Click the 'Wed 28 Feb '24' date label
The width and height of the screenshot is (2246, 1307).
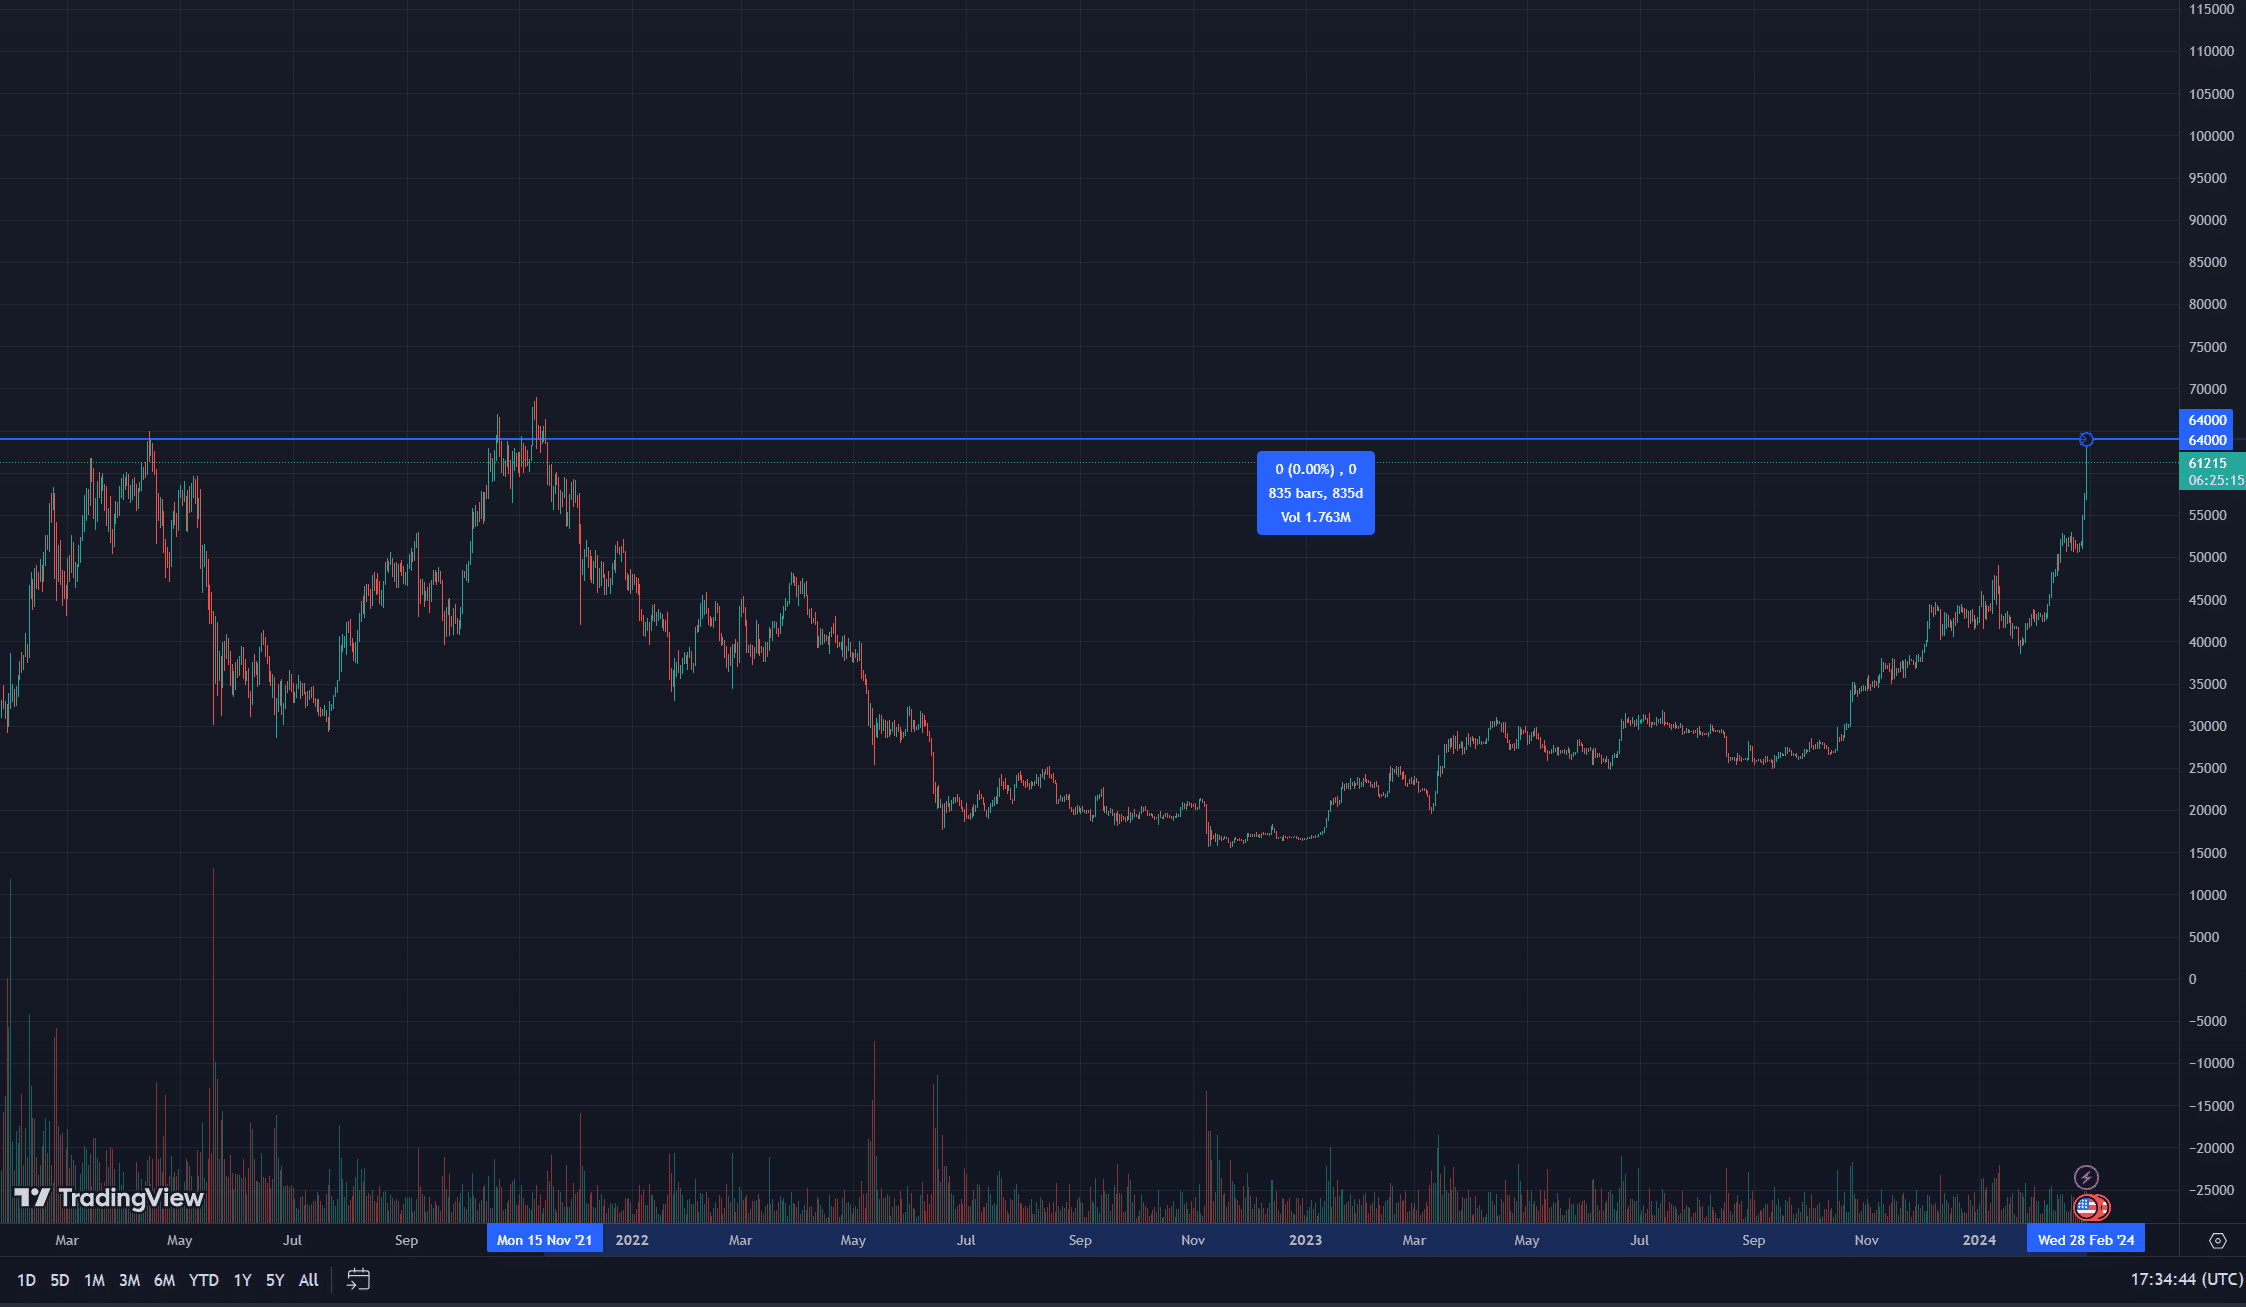point(2086,1240)
